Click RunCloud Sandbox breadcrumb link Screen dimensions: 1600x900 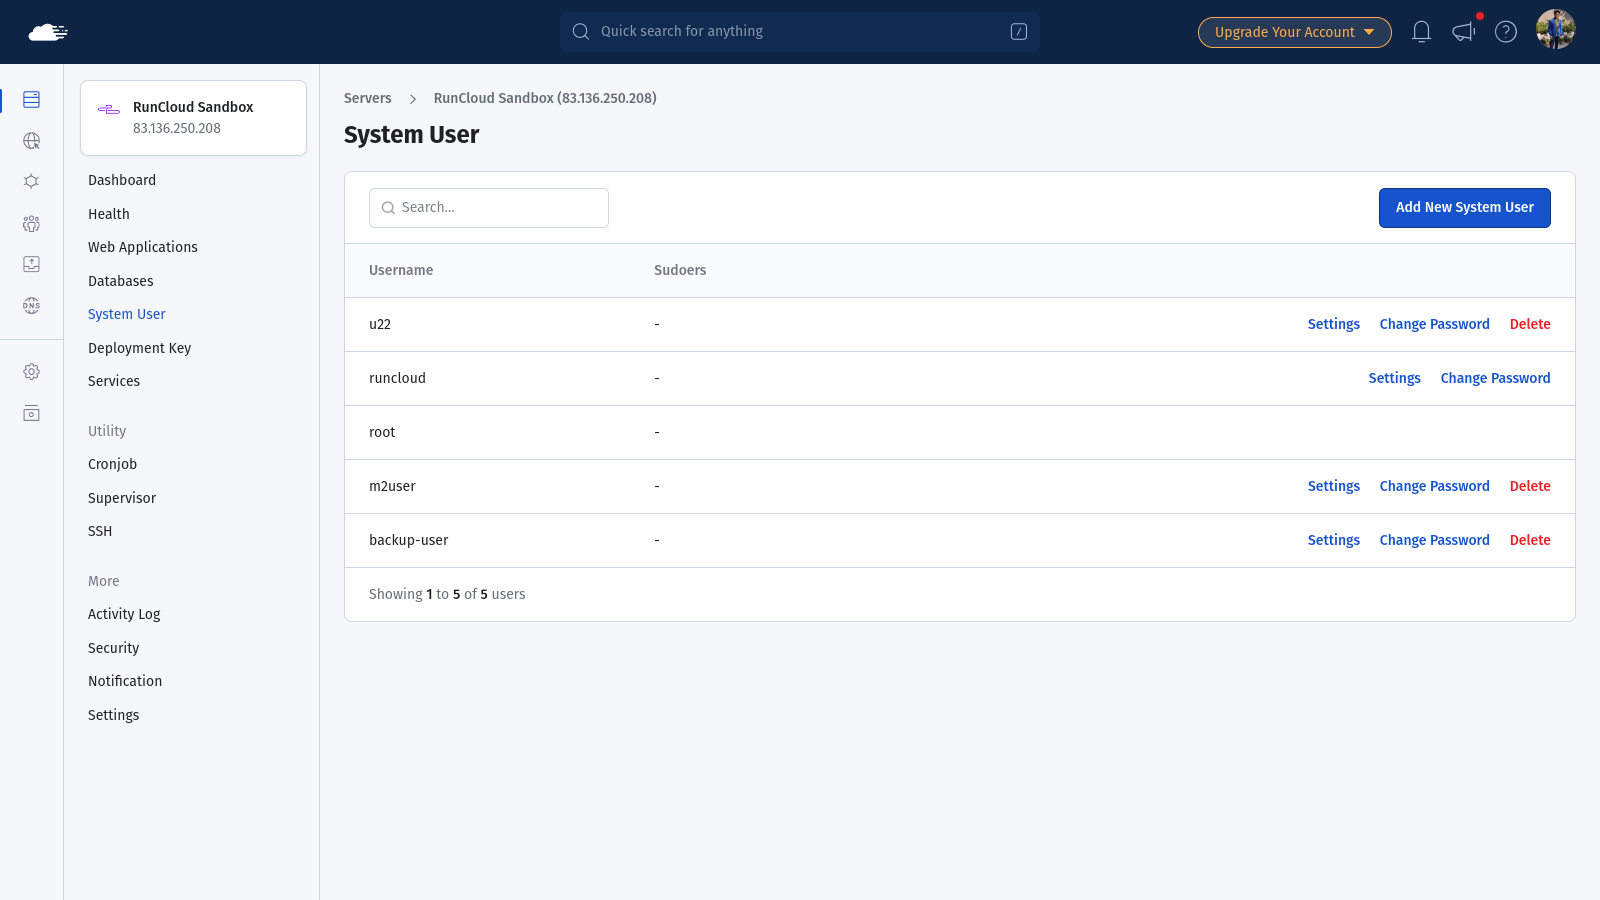coord(545,98)
